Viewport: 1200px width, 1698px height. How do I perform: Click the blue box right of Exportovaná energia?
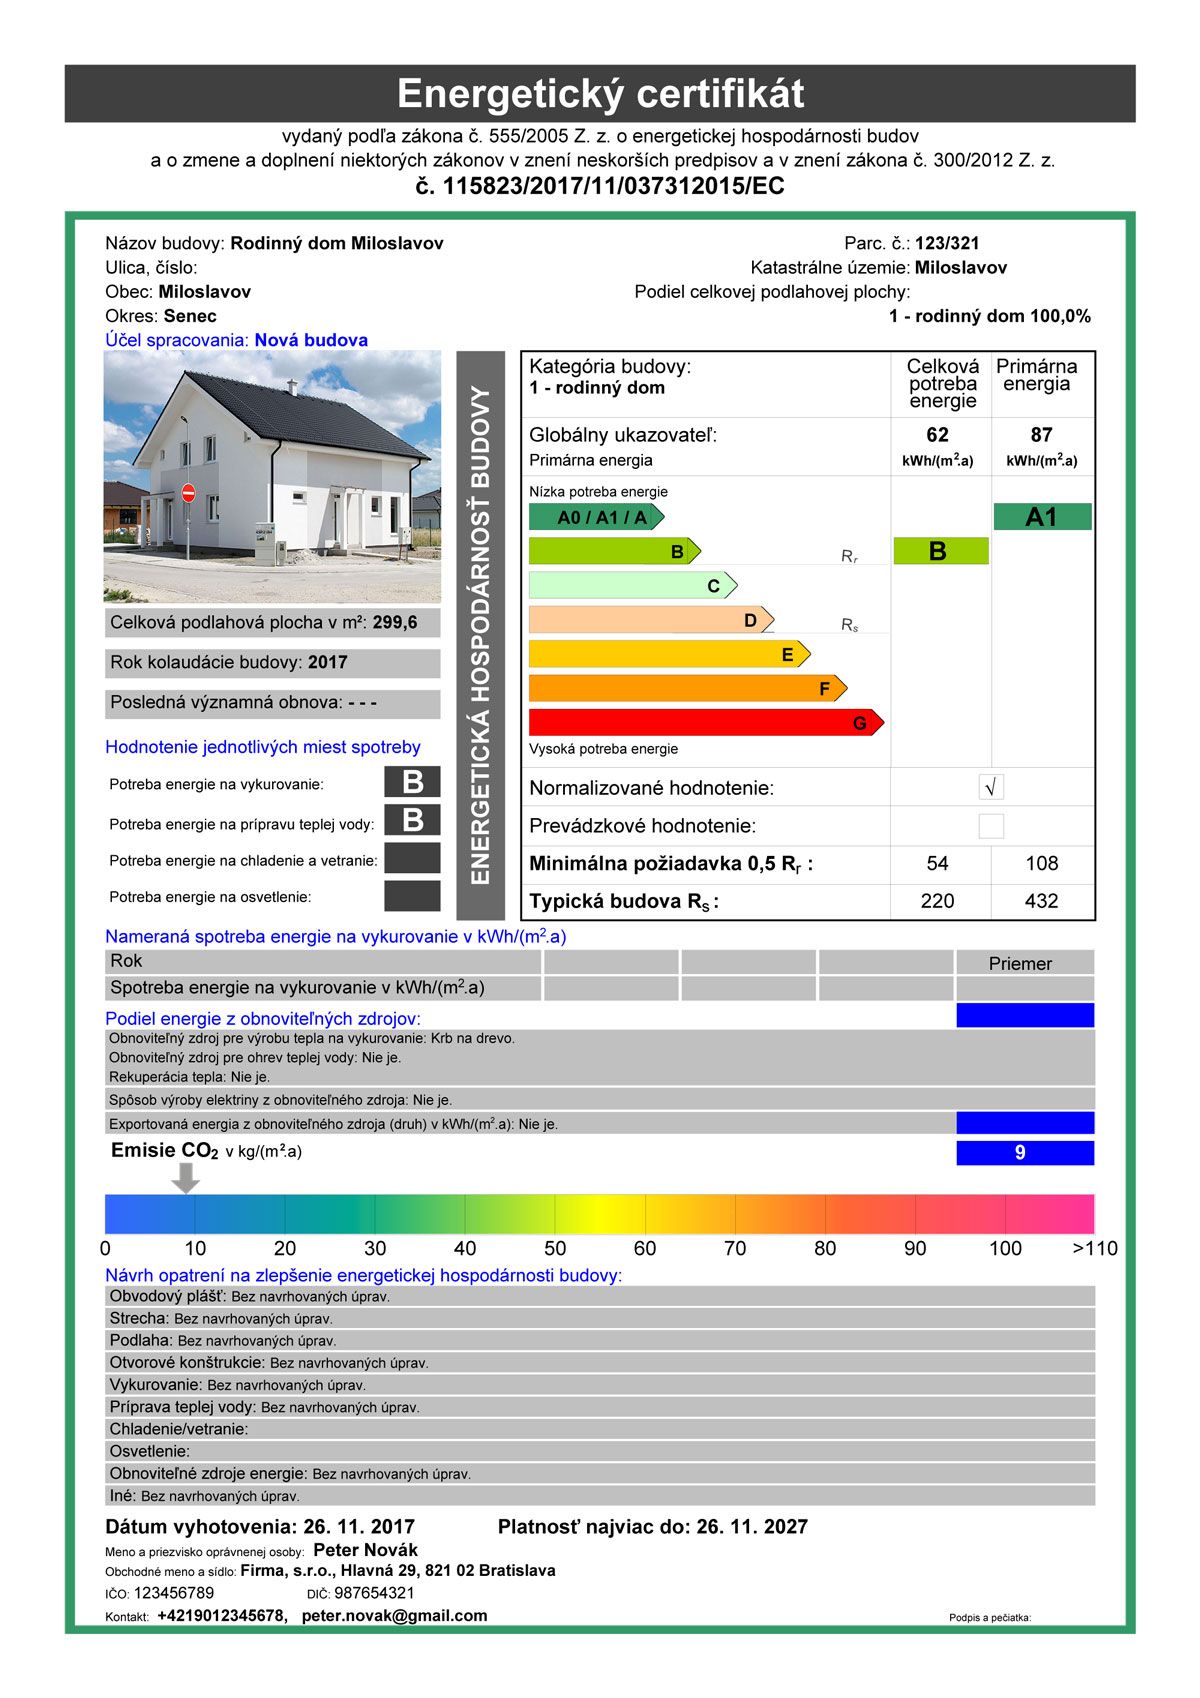[x=1025, y=1122]
